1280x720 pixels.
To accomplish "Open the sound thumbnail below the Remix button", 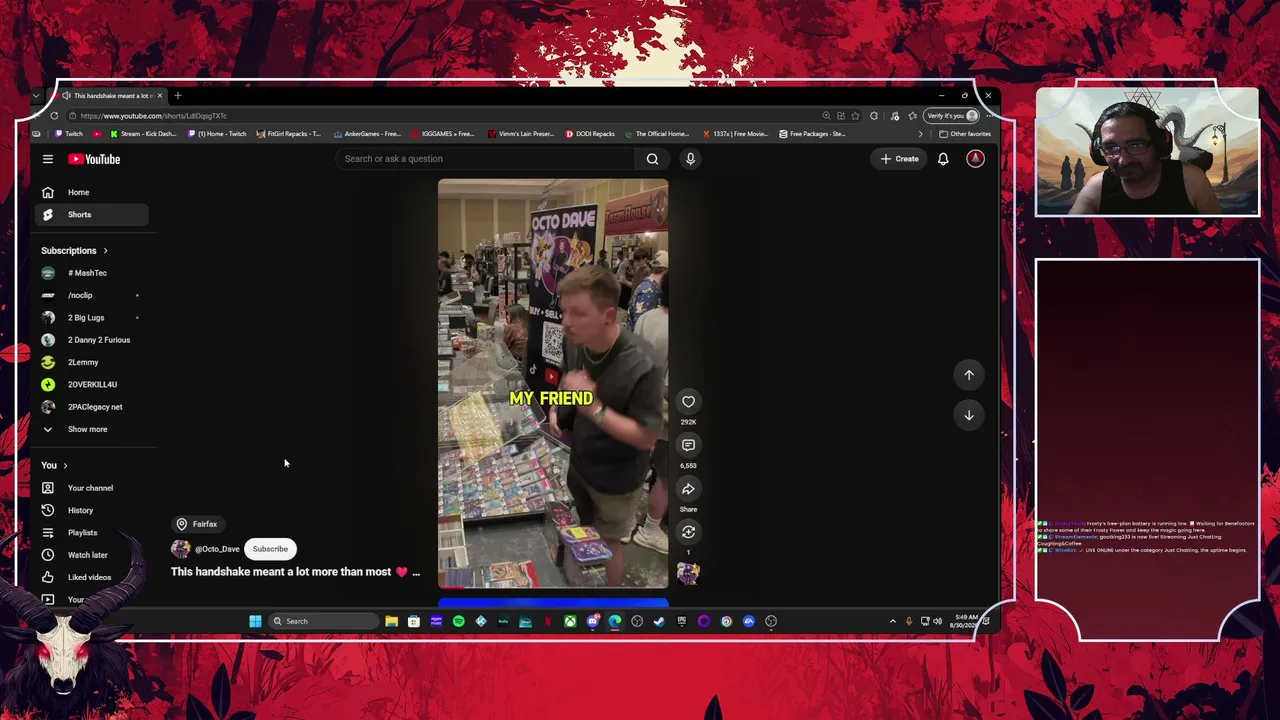I will point(688,573).
